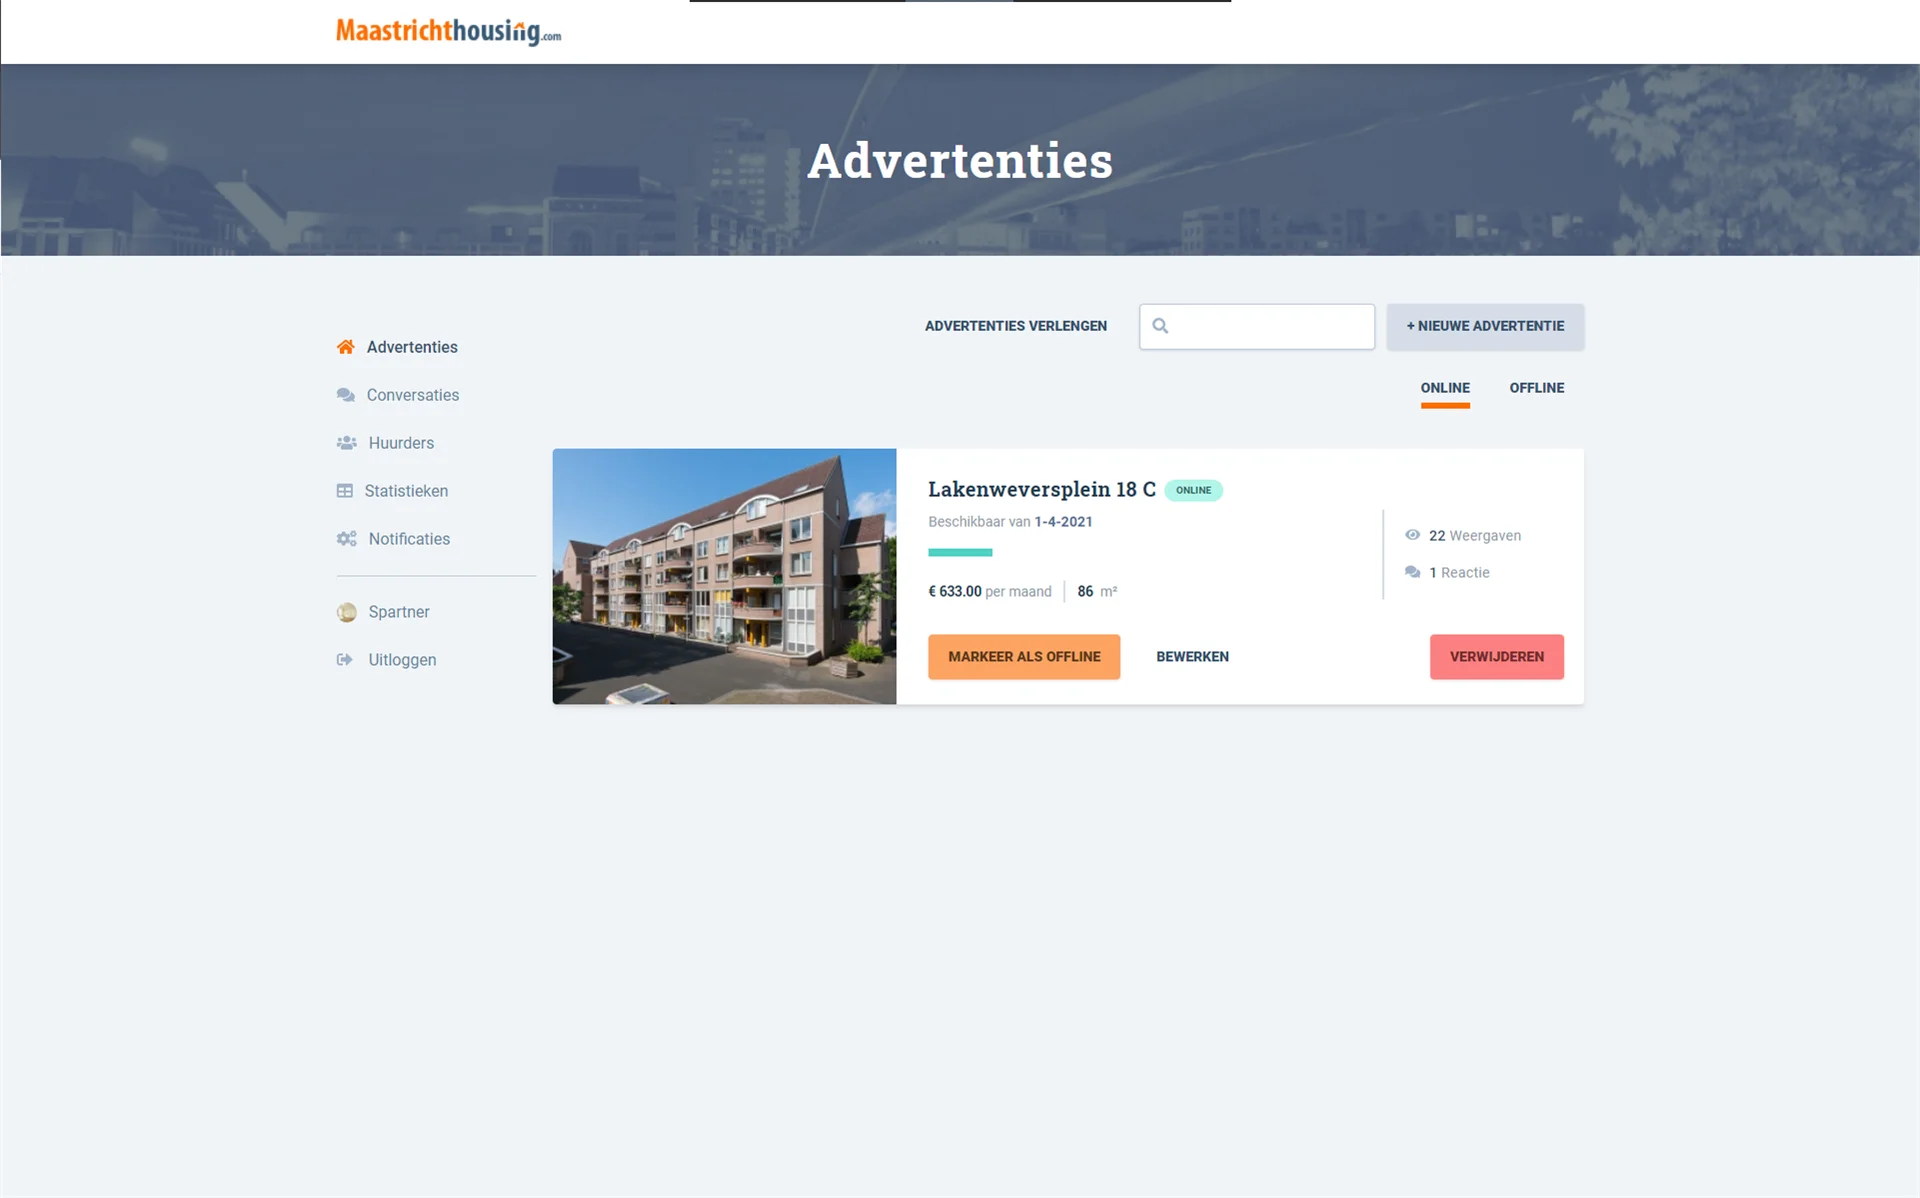
Task: Select the ONLINE tab
Action: pyautogui.click(x=1444, y=388)
